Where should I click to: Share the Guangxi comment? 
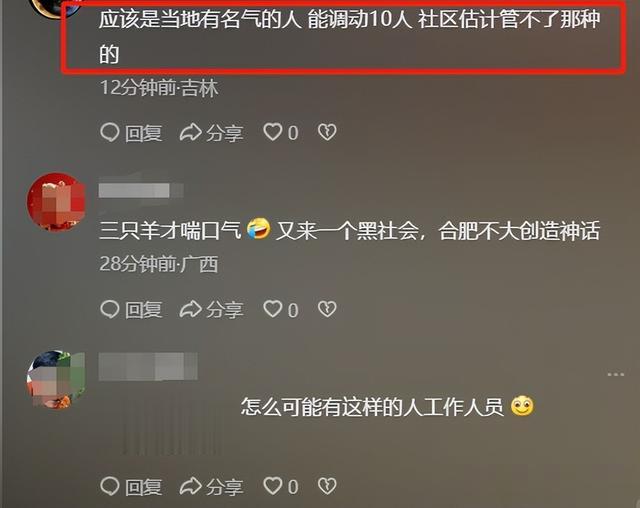tap(211, 310)
